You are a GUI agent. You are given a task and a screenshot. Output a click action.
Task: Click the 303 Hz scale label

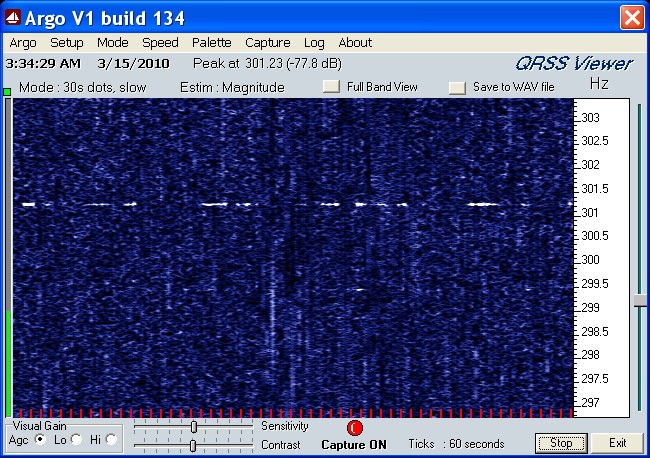[x=590, y=118]
